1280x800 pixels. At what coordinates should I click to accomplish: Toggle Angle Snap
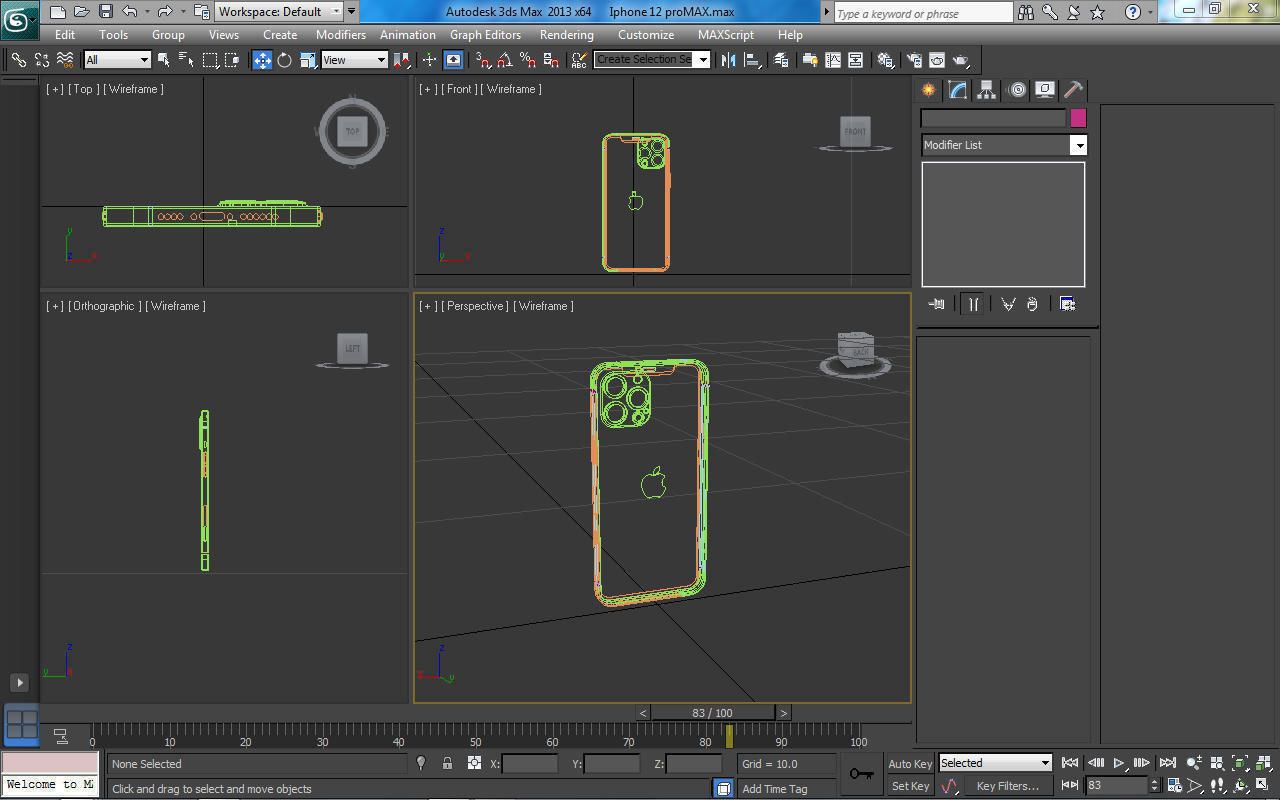pyautogui.click(x=506, y=60)
